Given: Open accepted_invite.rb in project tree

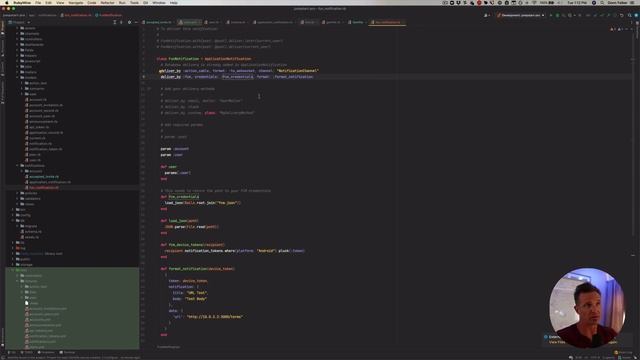Looking at the screenshot, I should (x=43, y=176).
